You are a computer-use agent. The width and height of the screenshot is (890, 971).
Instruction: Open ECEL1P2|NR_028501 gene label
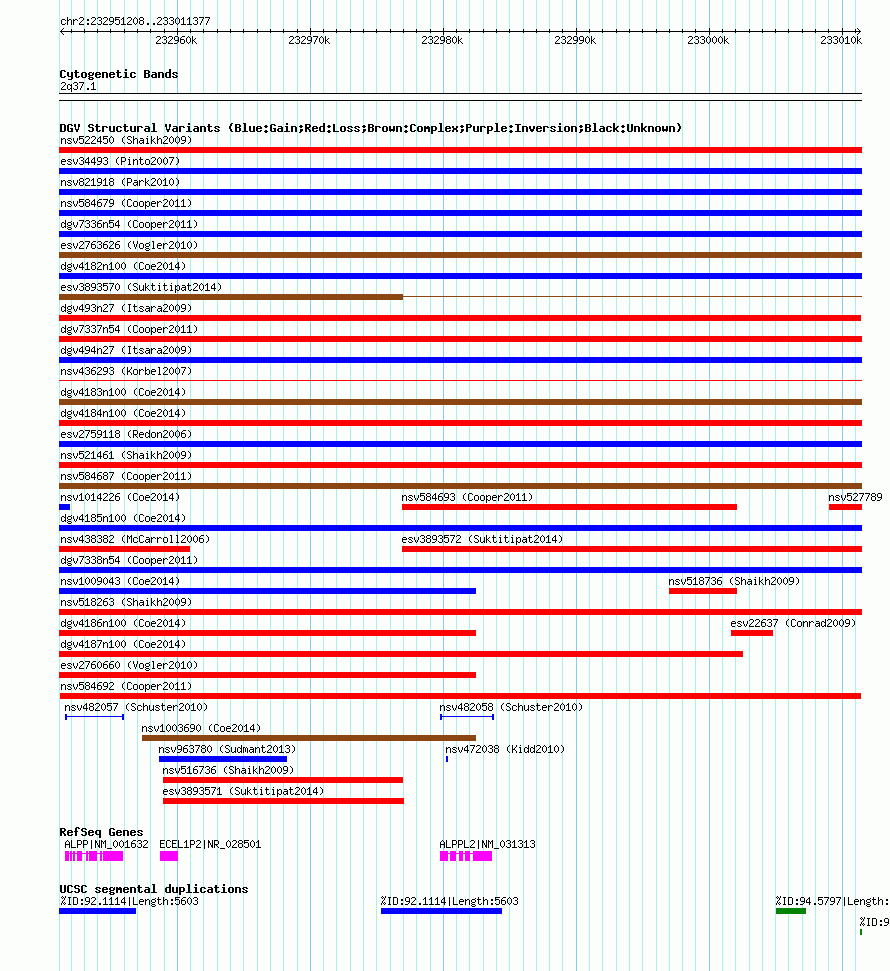[x=210, y=845]
